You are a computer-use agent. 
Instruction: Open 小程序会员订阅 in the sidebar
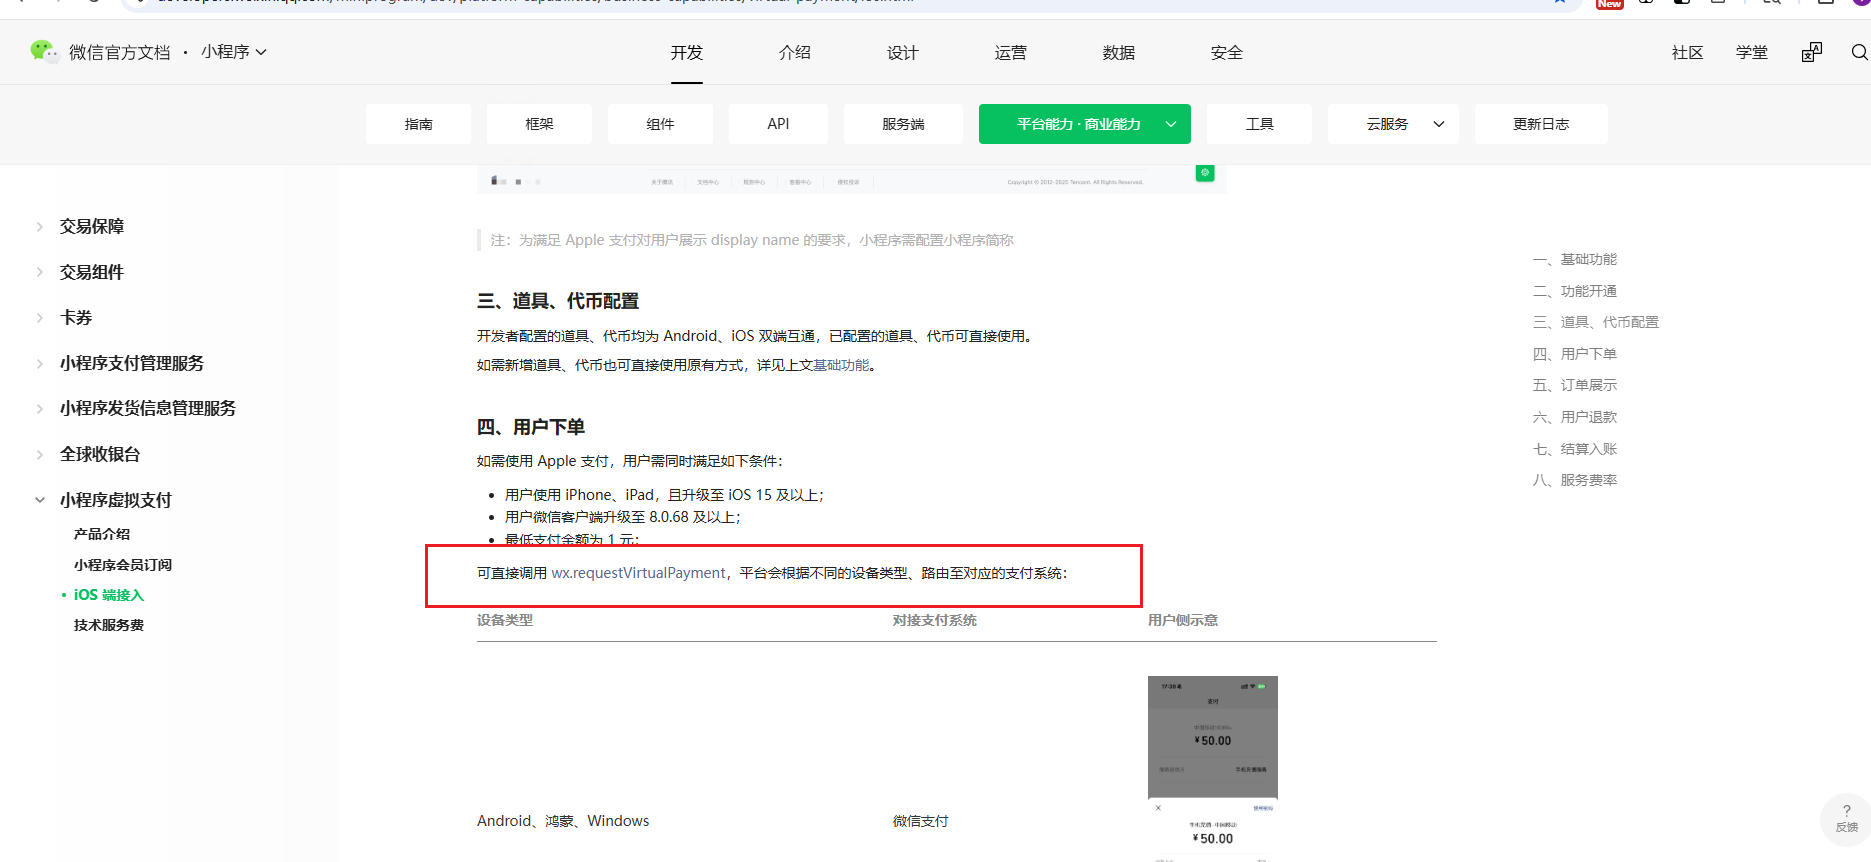[x=123, y=565]
